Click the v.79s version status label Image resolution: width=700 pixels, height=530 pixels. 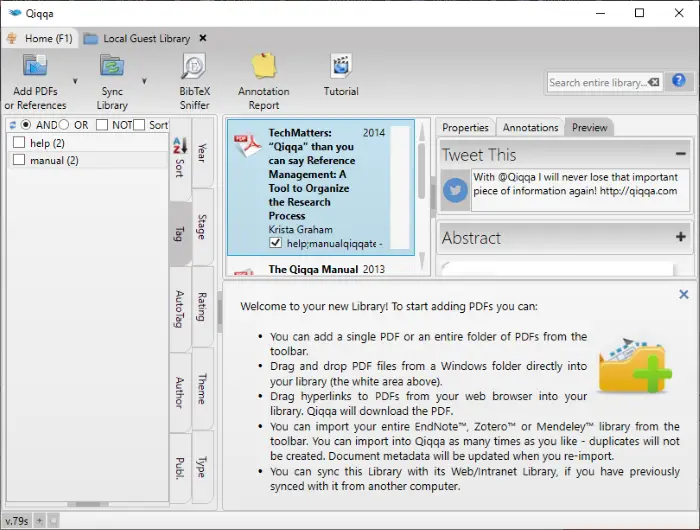pyautogui.click(x=17, y=521)
